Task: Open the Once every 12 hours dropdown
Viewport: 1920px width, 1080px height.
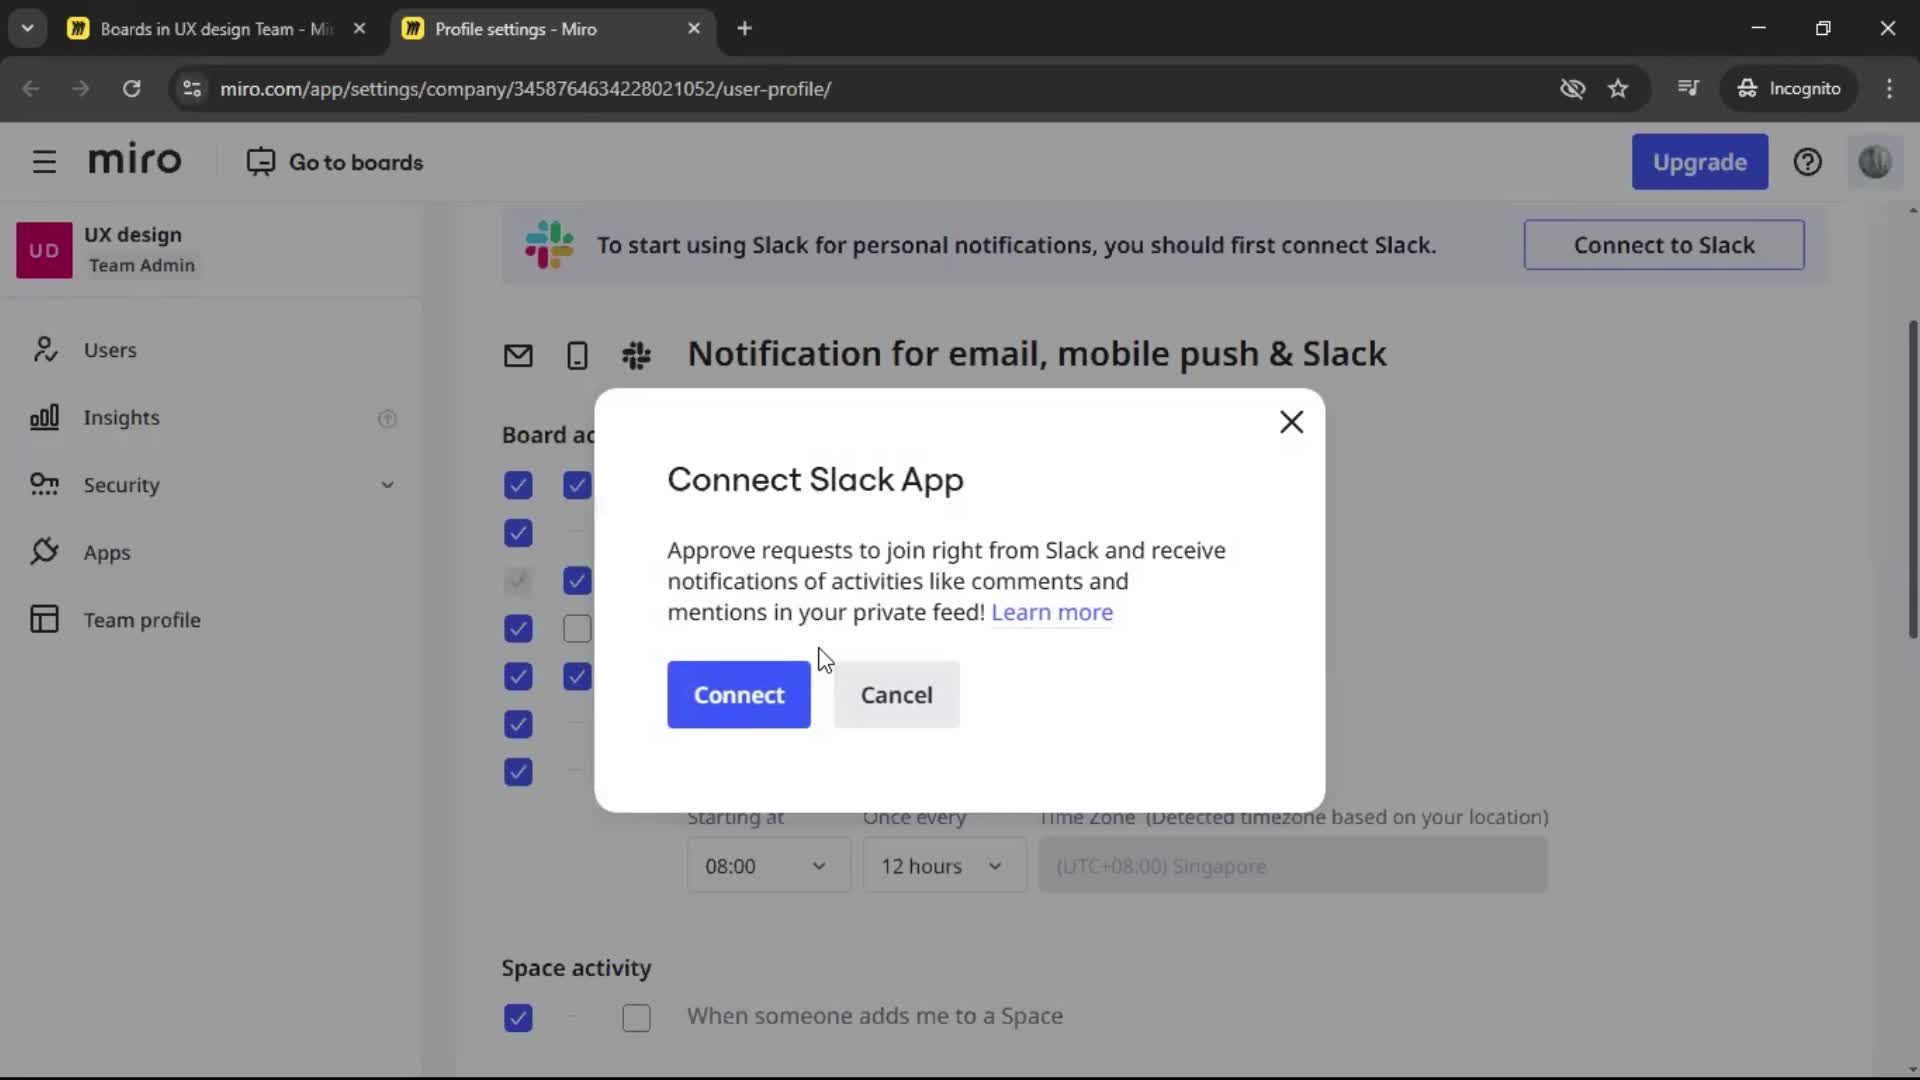Action: [x=944, y=866]
